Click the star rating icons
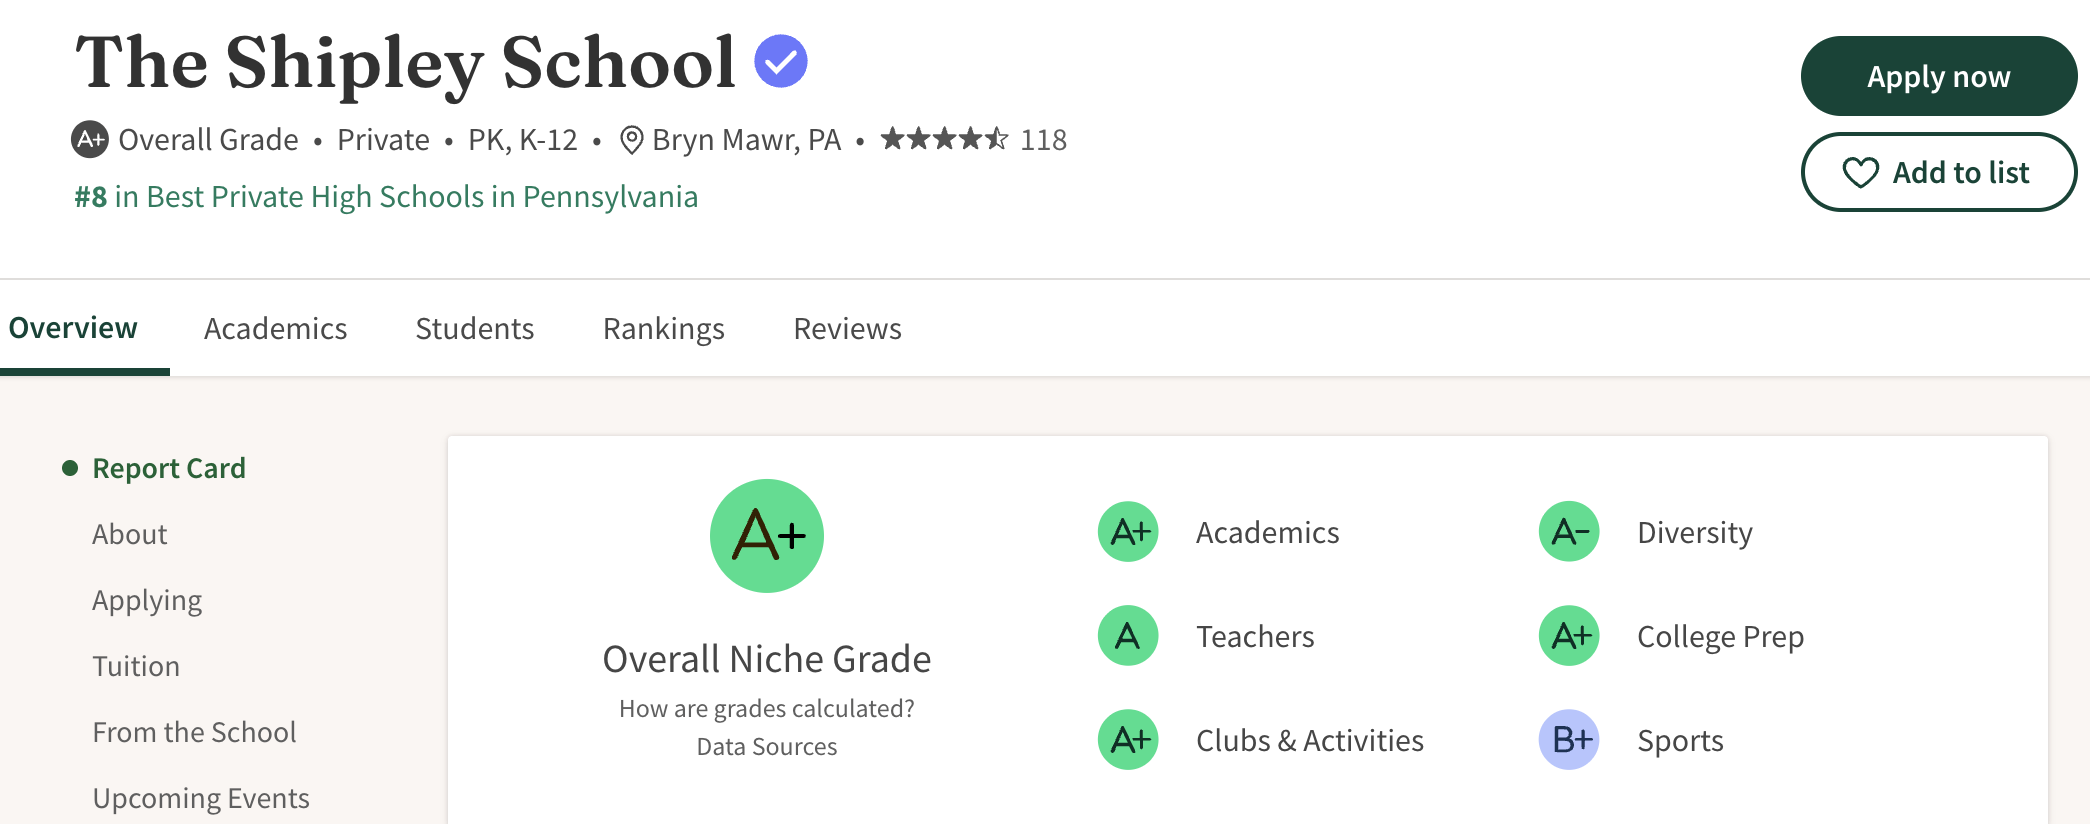 pyautogui.click(x=944, y=139)
